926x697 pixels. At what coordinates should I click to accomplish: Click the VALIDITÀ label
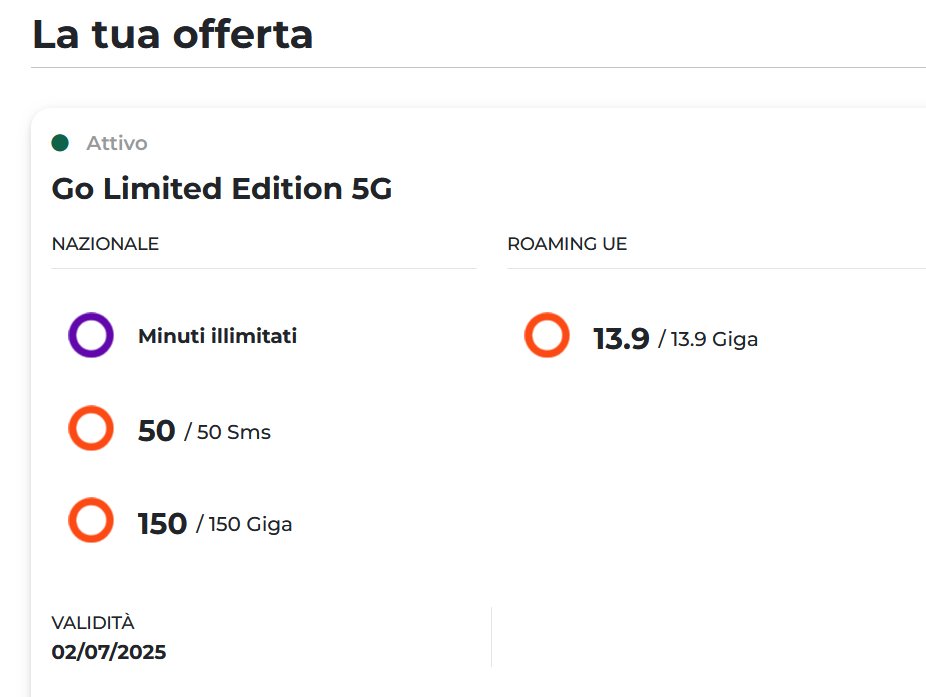pos(93,623)
